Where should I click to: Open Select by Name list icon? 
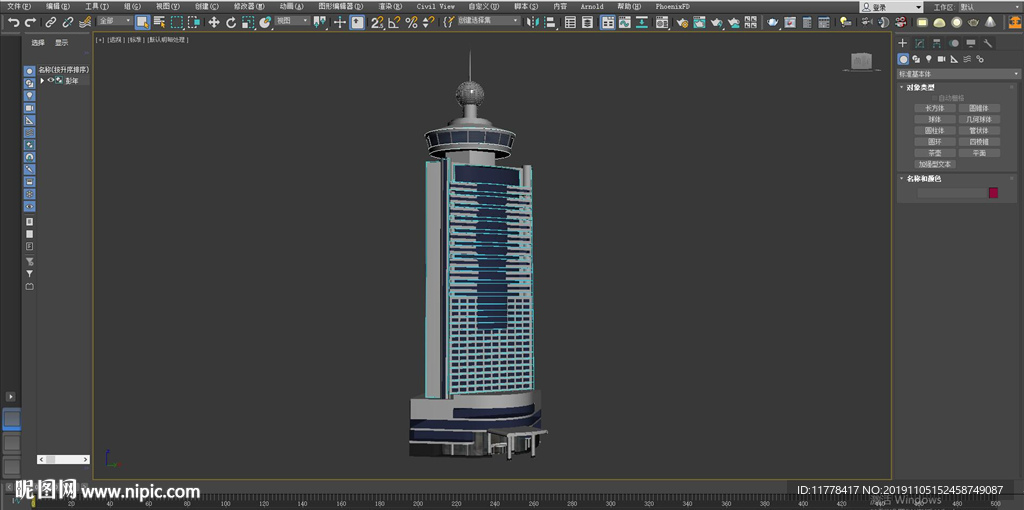coord(159,22)
